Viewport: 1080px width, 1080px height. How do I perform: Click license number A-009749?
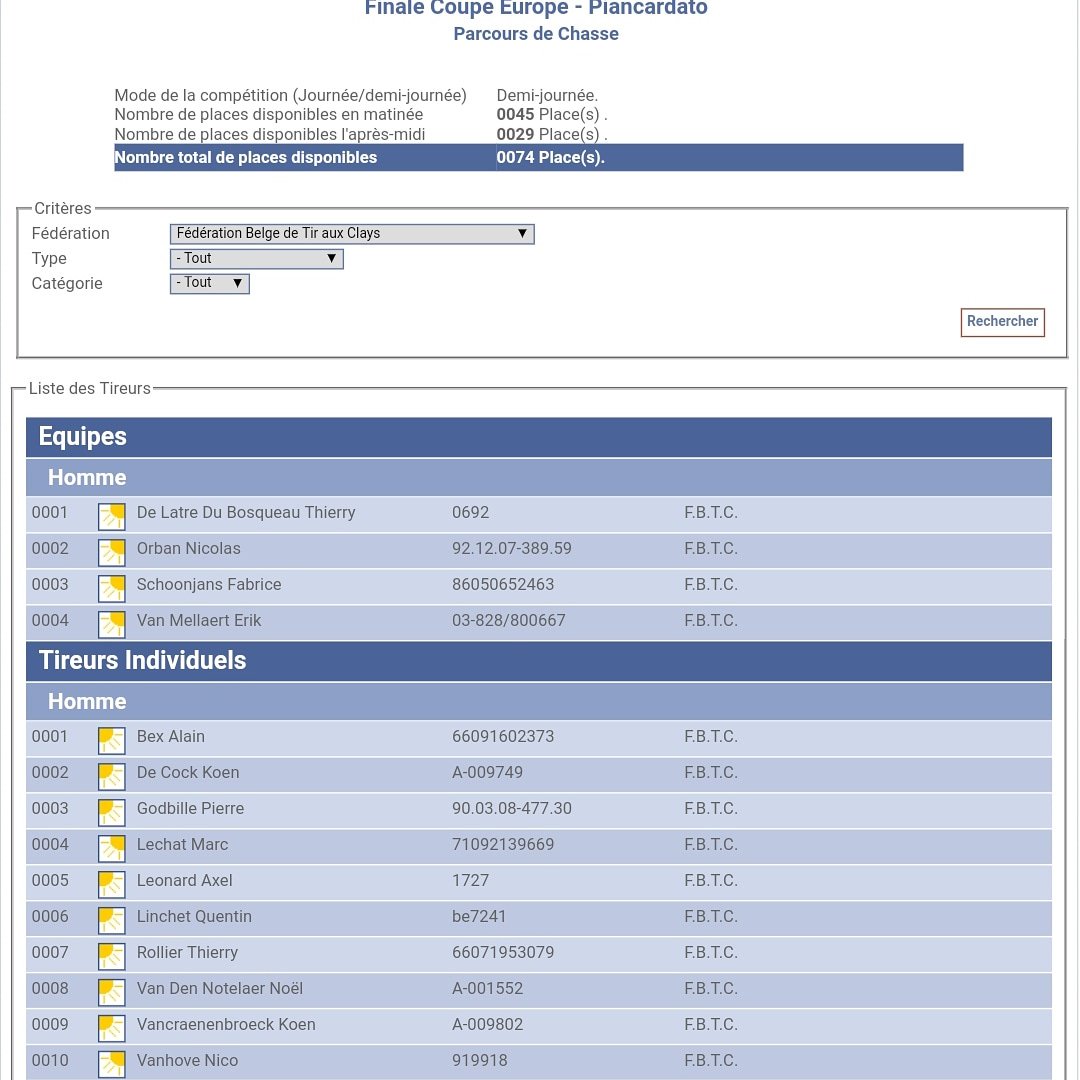487,772
